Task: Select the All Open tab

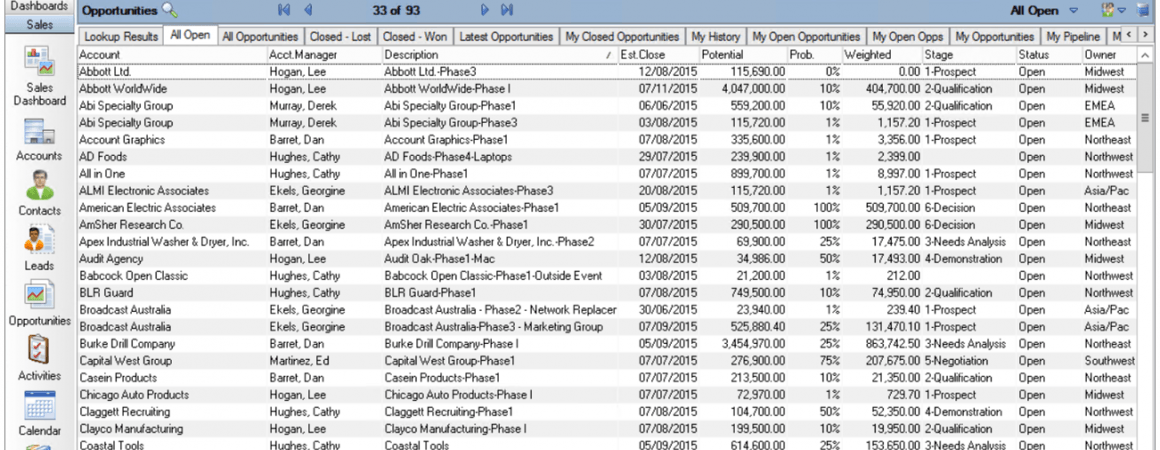Action: tap(190, 35)
